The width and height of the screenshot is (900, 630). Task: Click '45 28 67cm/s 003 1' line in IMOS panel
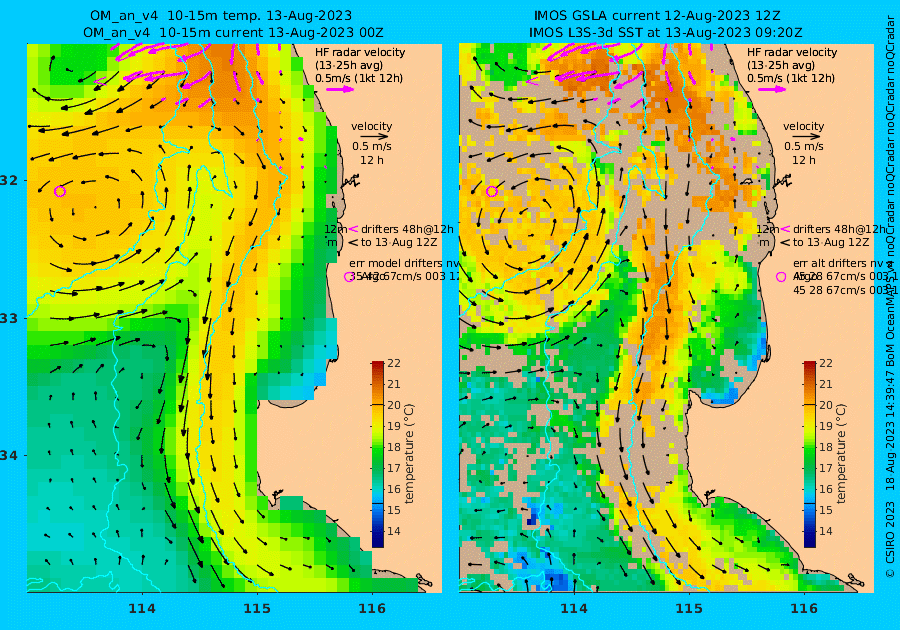(845, 290)
